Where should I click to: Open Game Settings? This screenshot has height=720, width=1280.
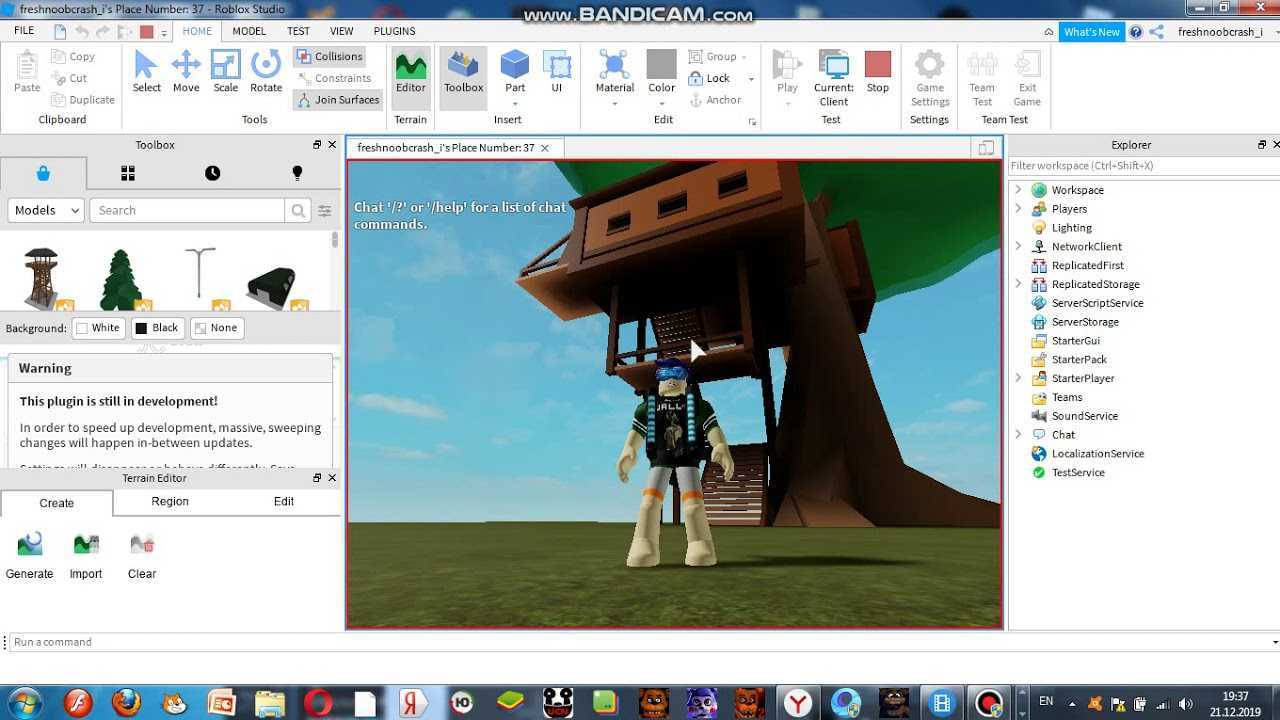929,78
